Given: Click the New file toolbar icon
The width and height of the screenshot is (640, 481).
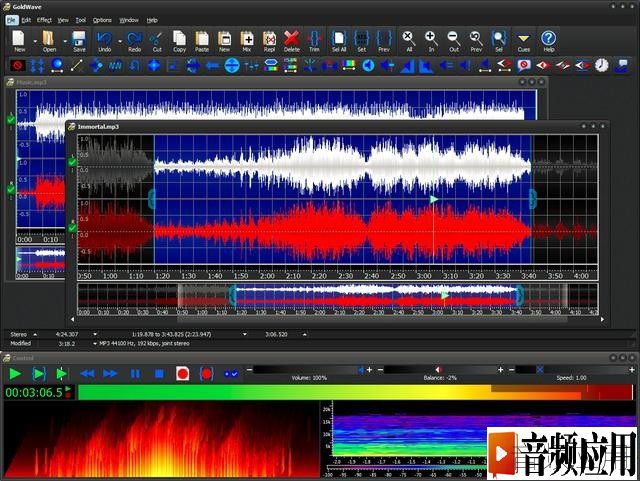Looking at the screenshot, I should pyautogui.click(x=19, y=41).
